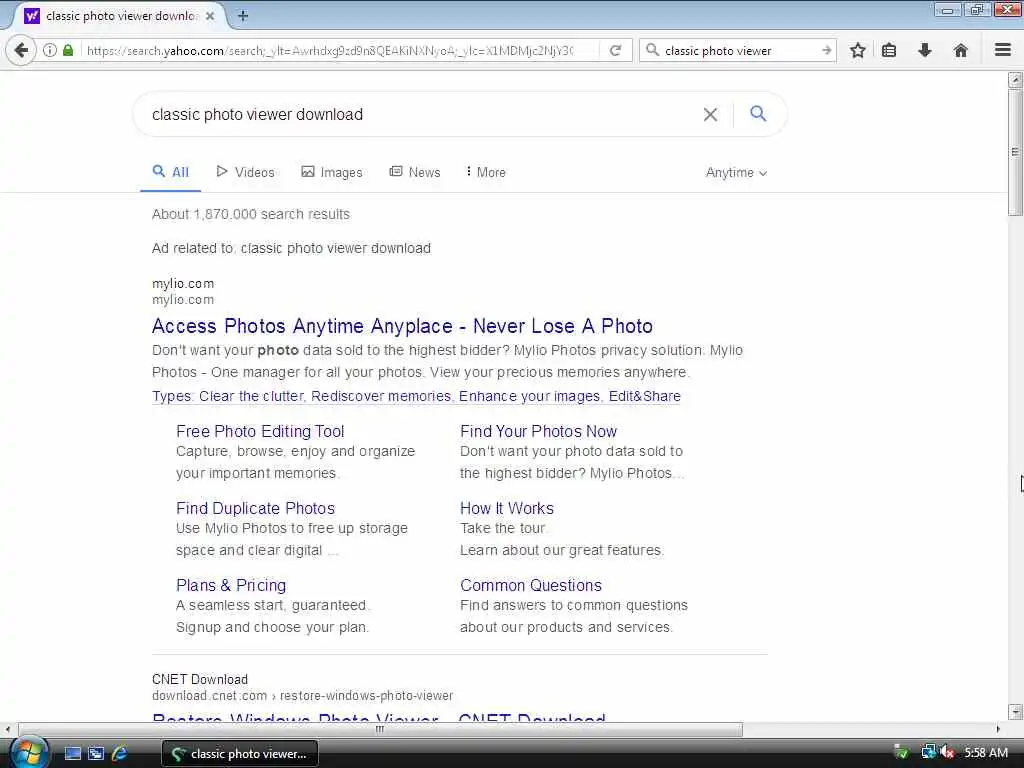Viewport: 1024px width, 768px height.
Task: Open the Rediscover memories link
Action: coord(381,396)
